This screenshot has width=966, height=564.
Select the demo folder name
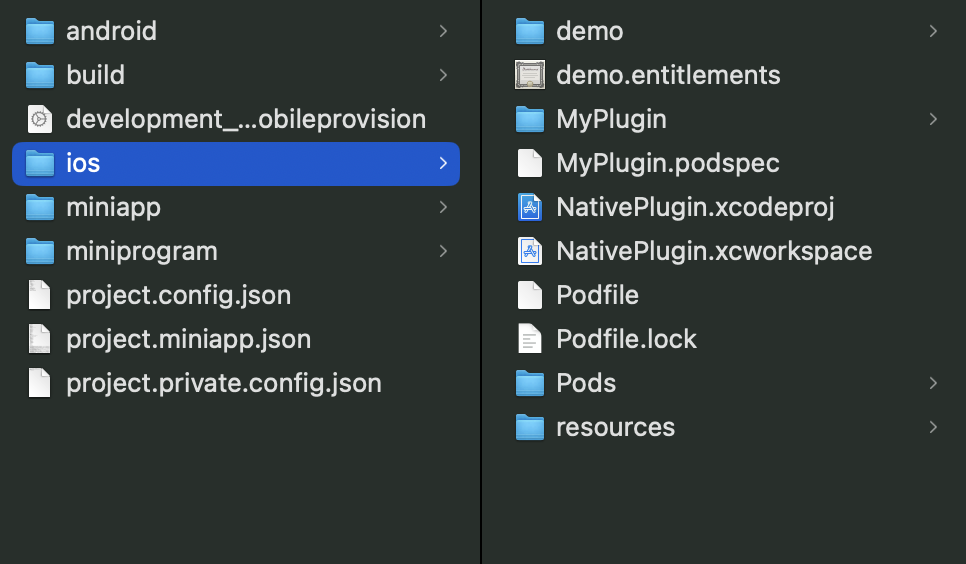(590, 31)
